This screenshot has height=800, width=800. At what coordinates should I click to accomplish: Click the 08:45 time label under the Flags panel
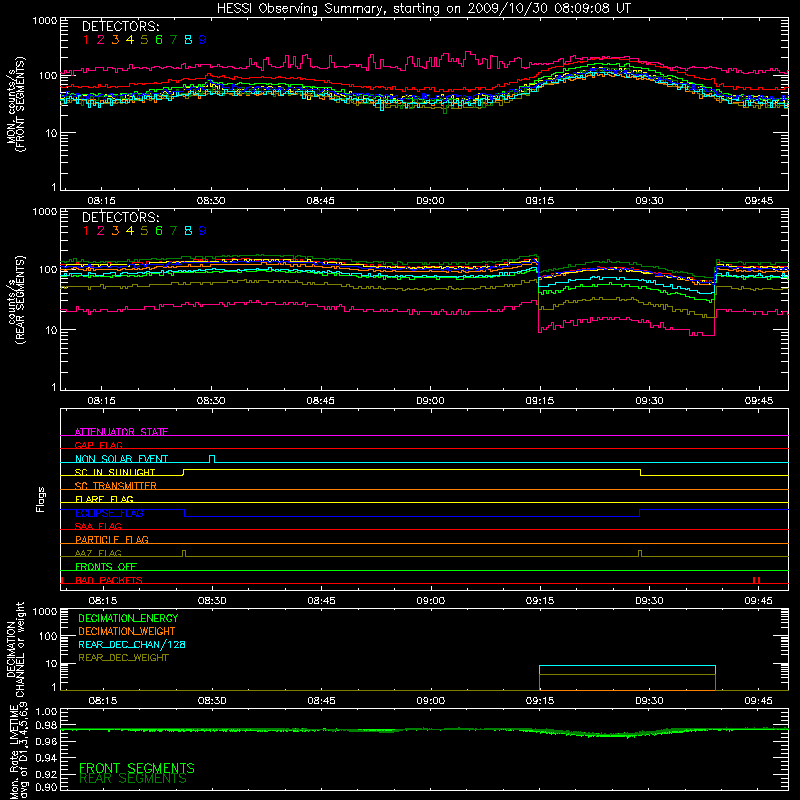click(x=321, y=601)
